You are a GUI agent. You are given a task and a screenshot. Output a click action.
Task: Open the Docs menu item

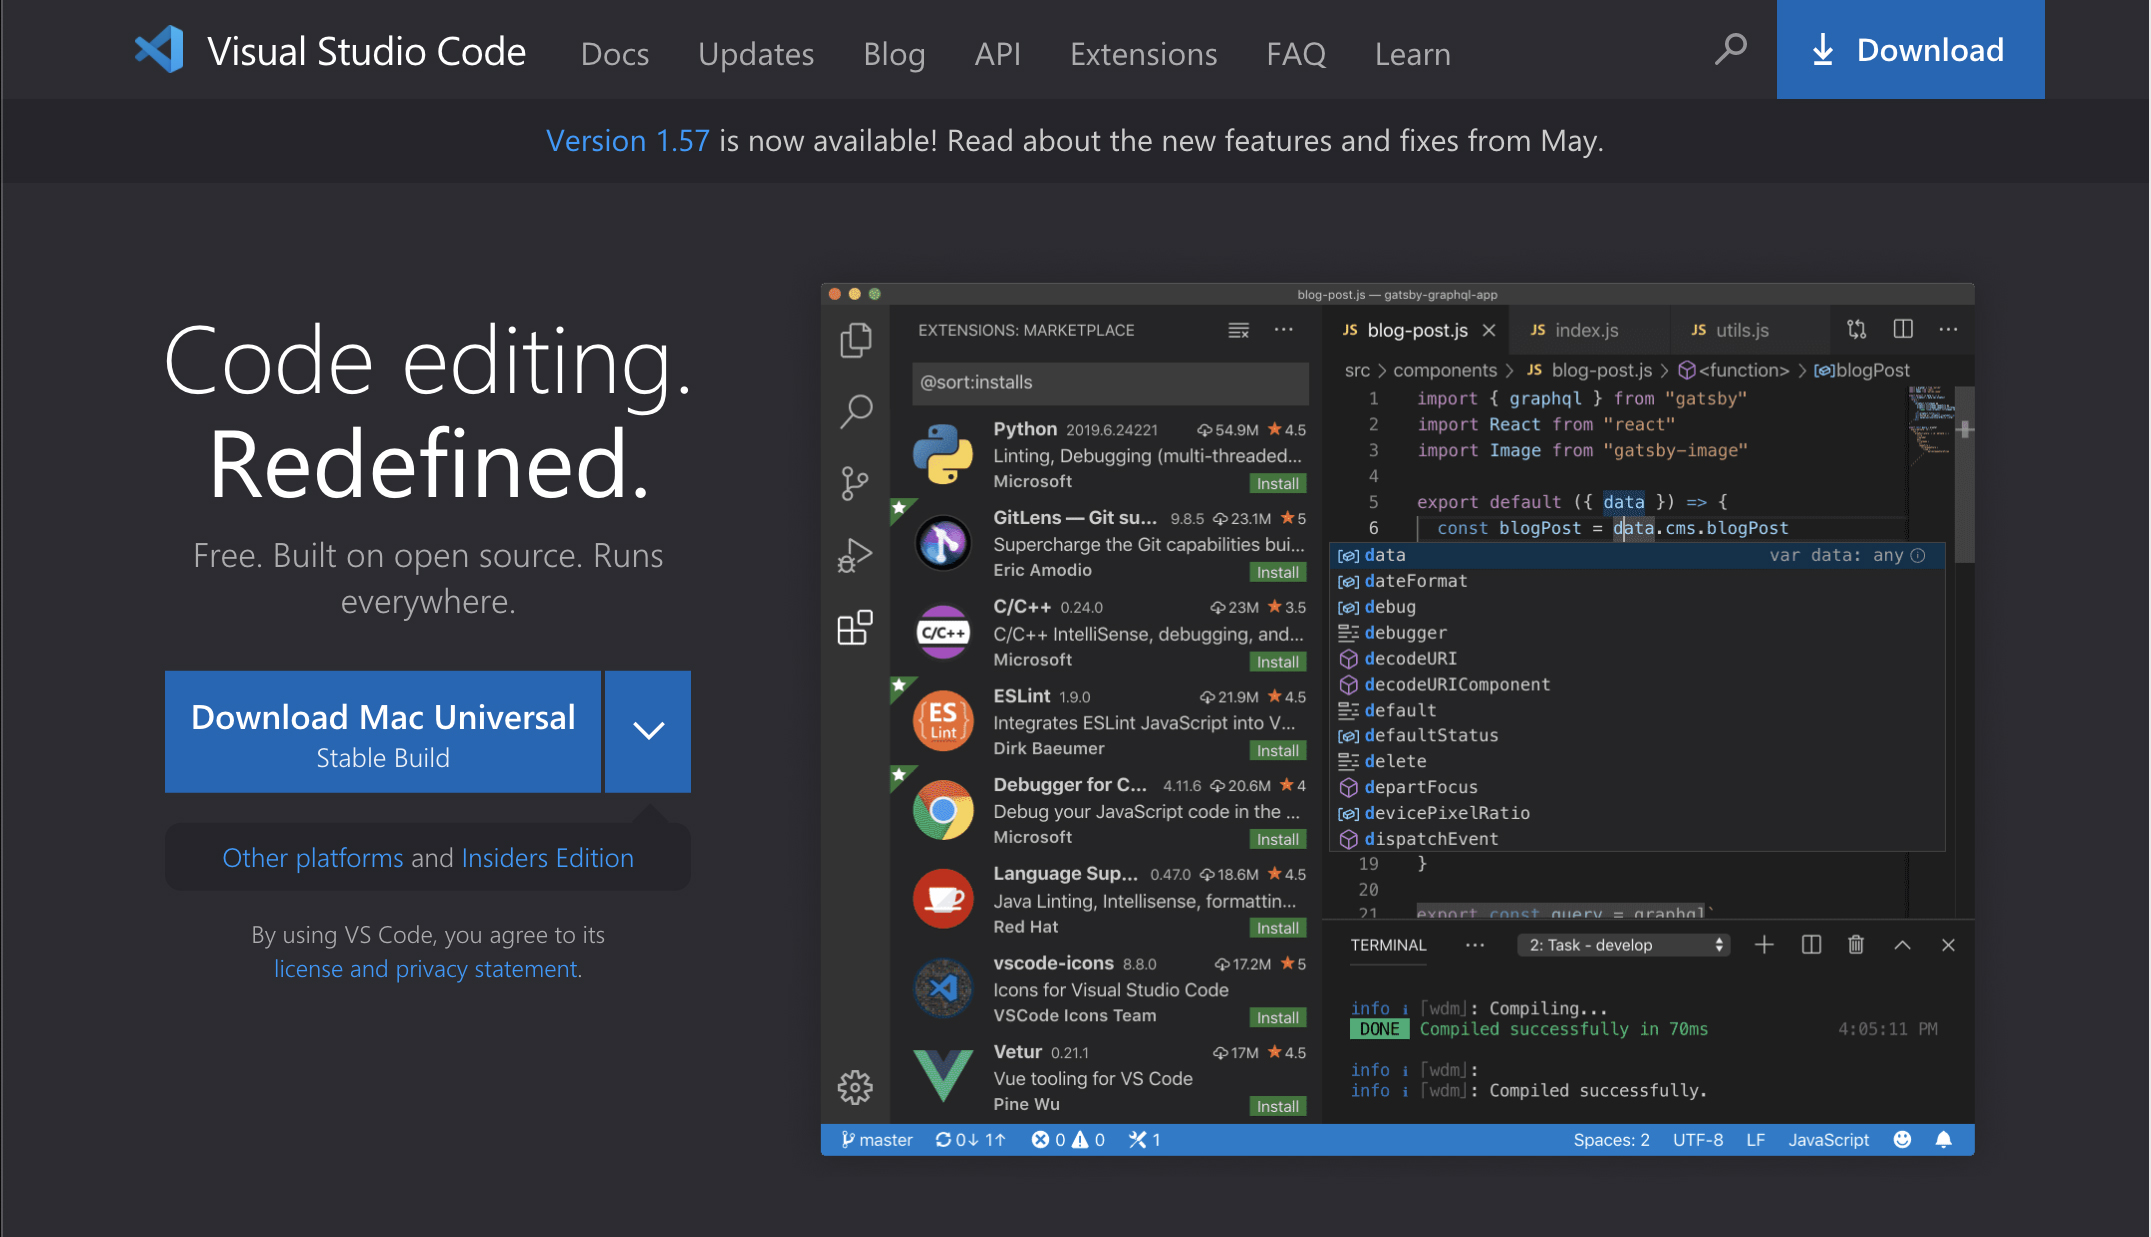tap(615, 53)
